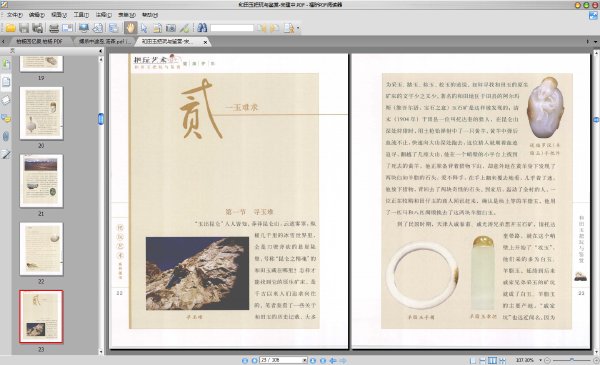Open the Signatures pen panel icon
The width and height of the screenshot is (600, 365).
[x=6, y=154]
